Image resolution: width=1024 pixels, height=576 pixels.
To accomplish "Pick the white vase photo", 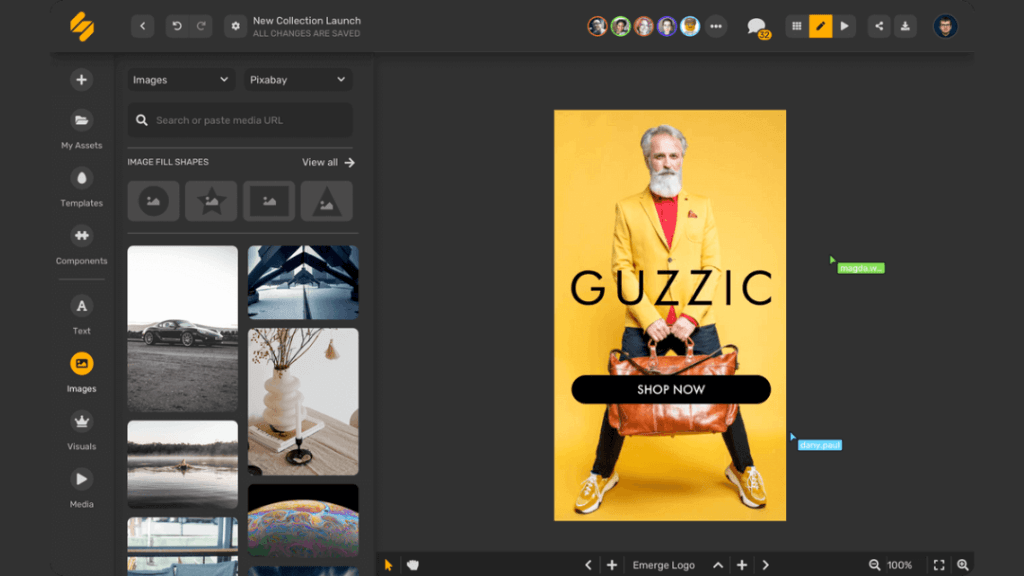I will 303,402.
